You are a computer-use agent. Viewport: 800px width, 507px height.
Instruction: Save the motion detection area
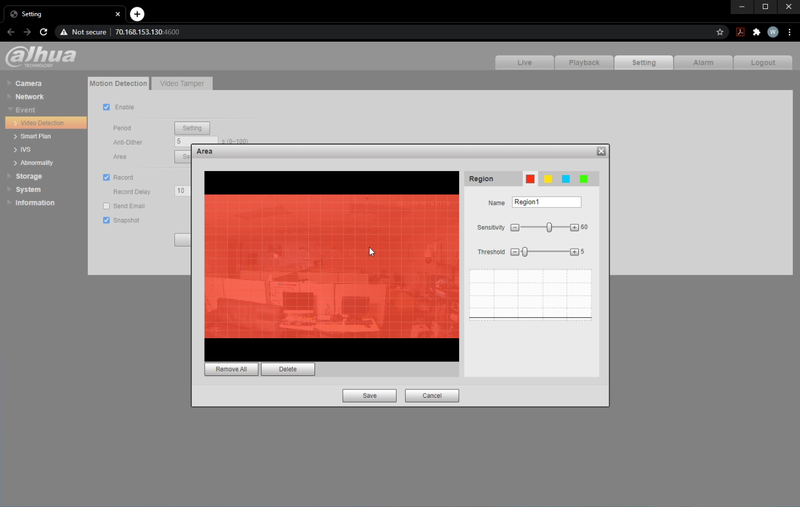pyautogui.click(x=369, y=396)
